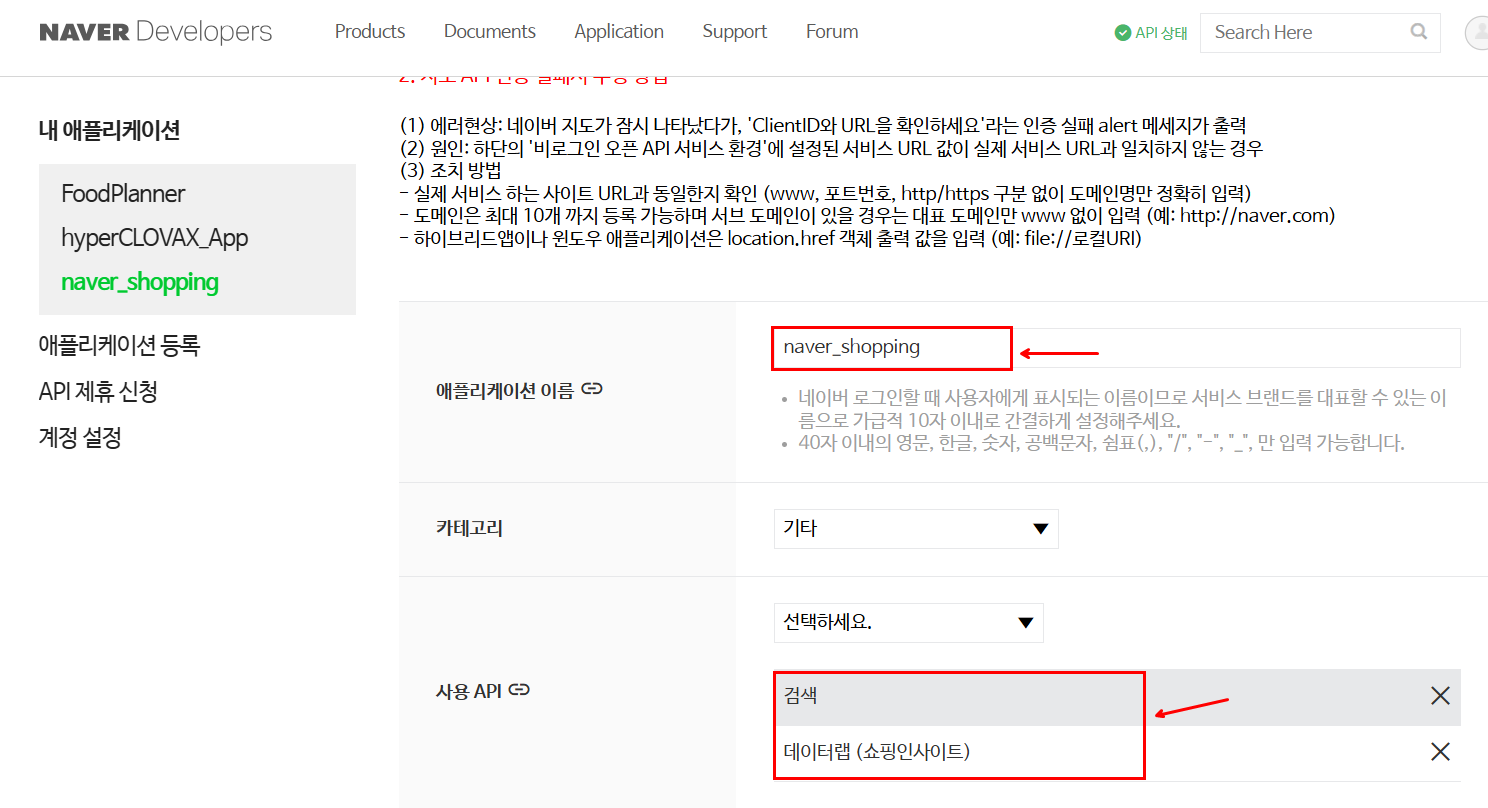
Task: Click the NAVER Developers logo
Action: [155, 32]
